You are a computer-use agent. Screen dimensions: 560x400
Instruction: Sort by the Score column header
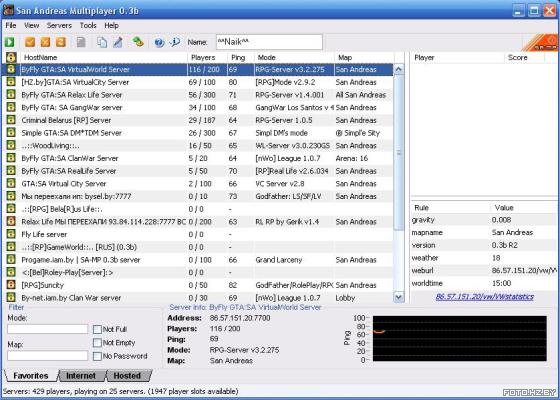525,58
